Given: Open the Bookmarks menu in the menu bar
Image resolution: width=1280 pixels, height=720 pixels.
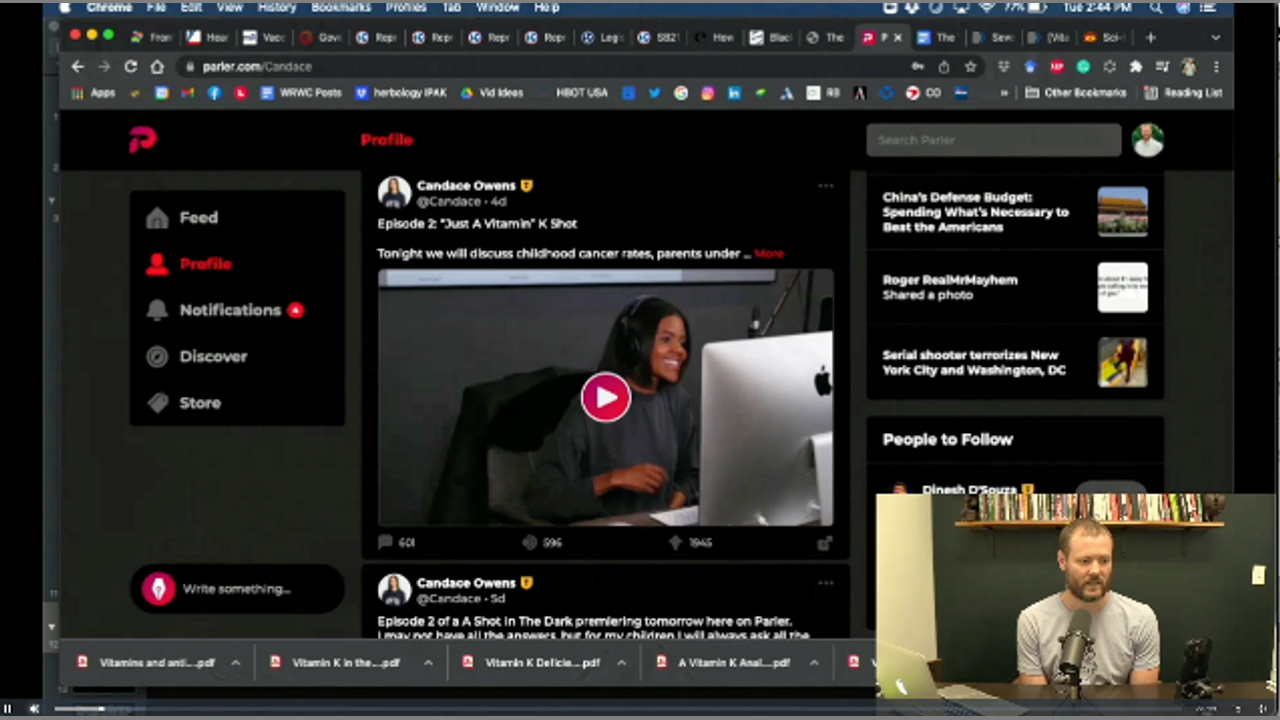Looking at the screenshot, I should pos(340,7).
